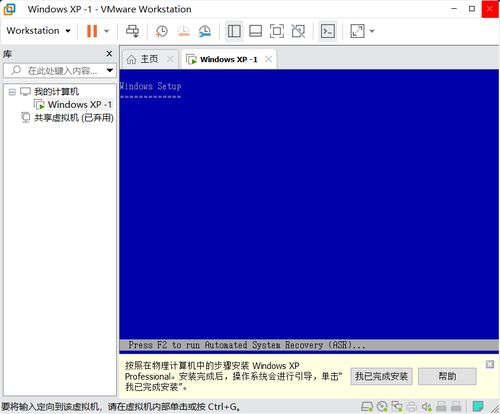Toggle the sound device status icon
500x414 pixels.
[426, 406]
